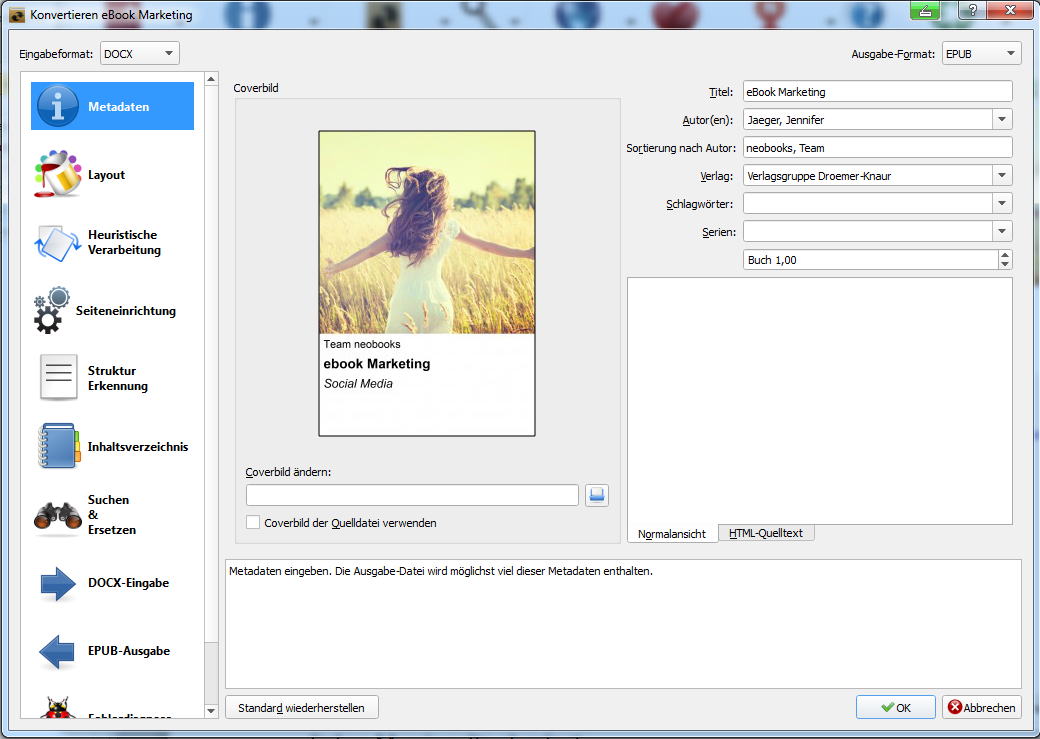Expand the Ausgabe-Format EPUB dropdown

981,54
